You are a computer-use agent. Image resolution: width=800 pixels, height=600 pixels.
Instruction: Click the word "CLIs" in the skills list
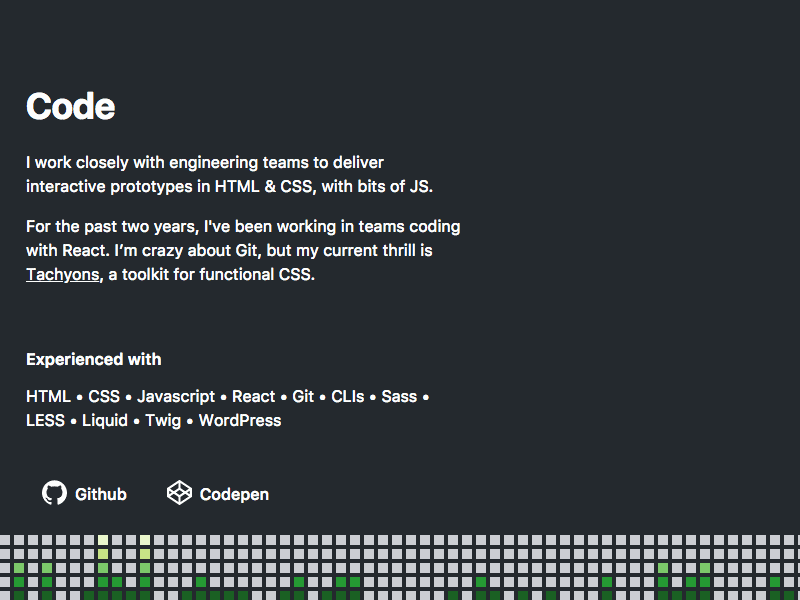347,396
